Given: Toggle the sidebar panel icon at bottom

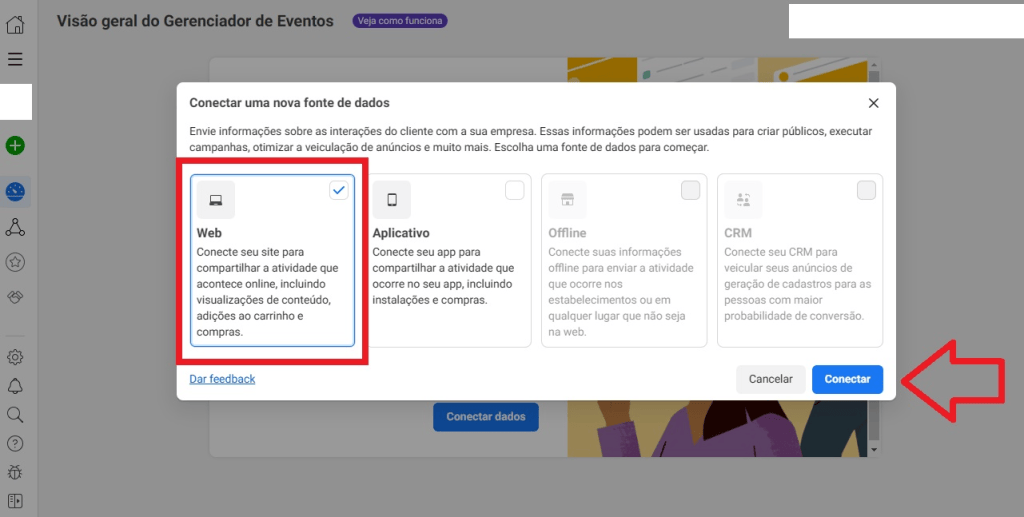Looking at the screenshot, I should [15, 501].
